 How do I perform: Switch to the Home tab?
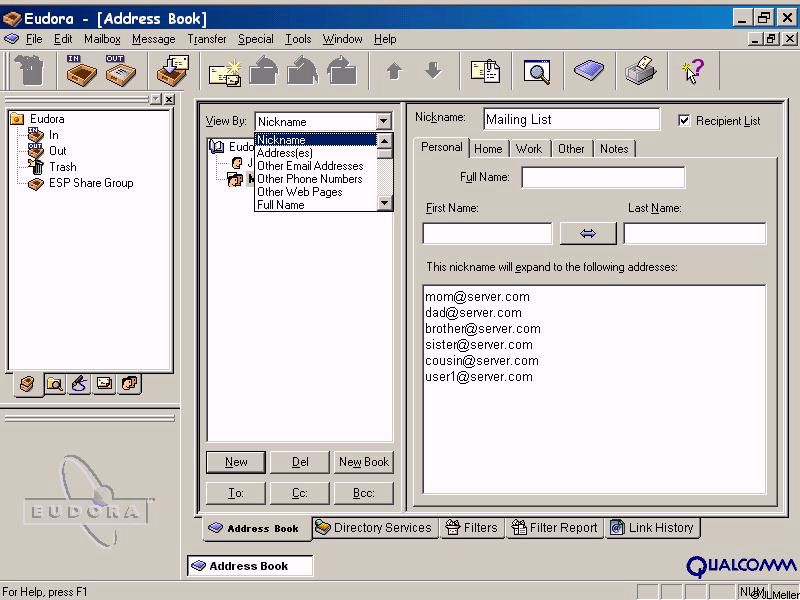coord(488,149)
